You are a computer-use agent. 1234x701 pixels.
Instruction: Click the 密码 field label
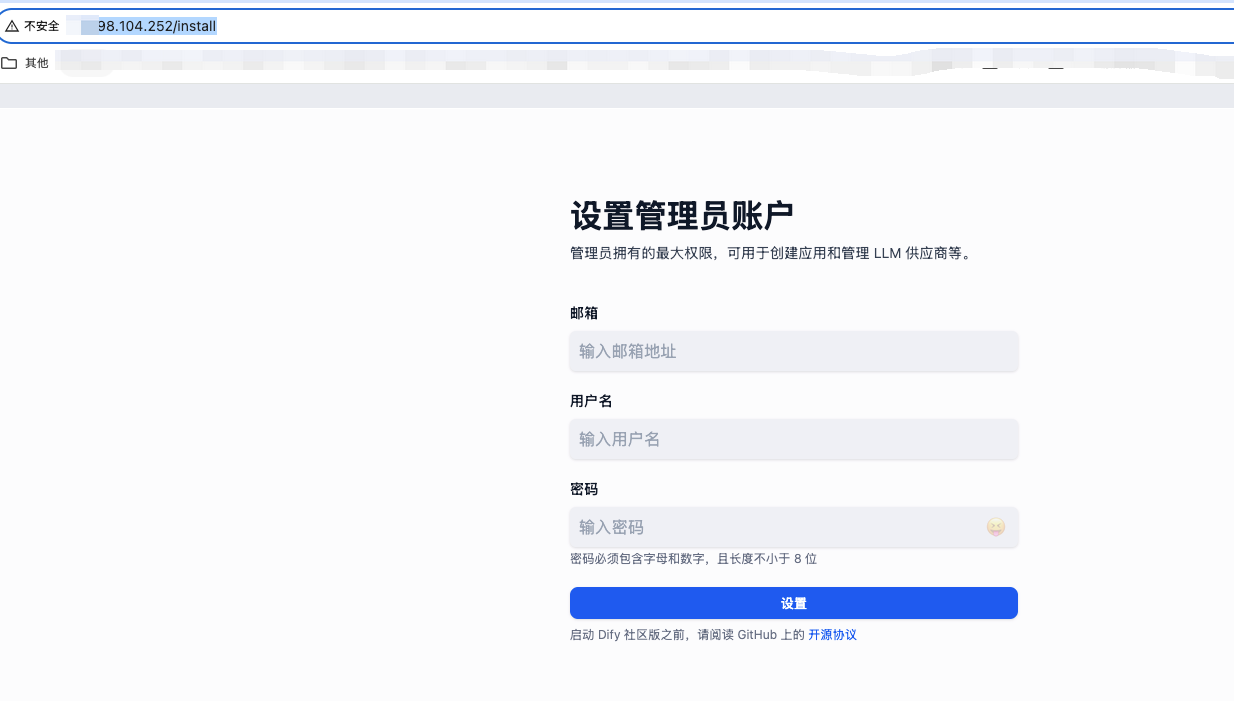click(584, 489)
